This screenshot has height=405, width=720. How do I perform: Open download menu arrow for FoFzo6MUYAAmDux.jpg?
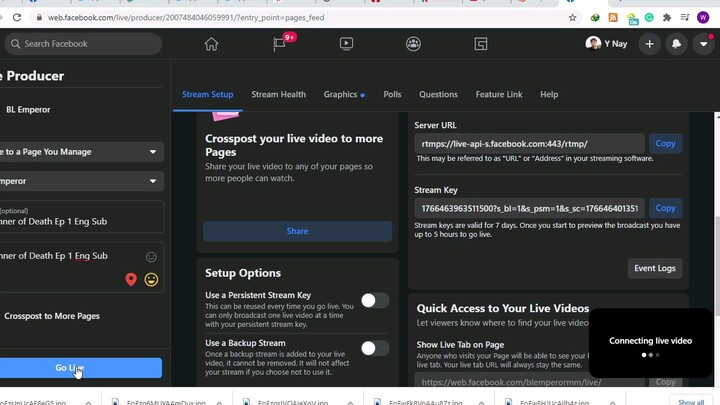(x=219, y=403)
